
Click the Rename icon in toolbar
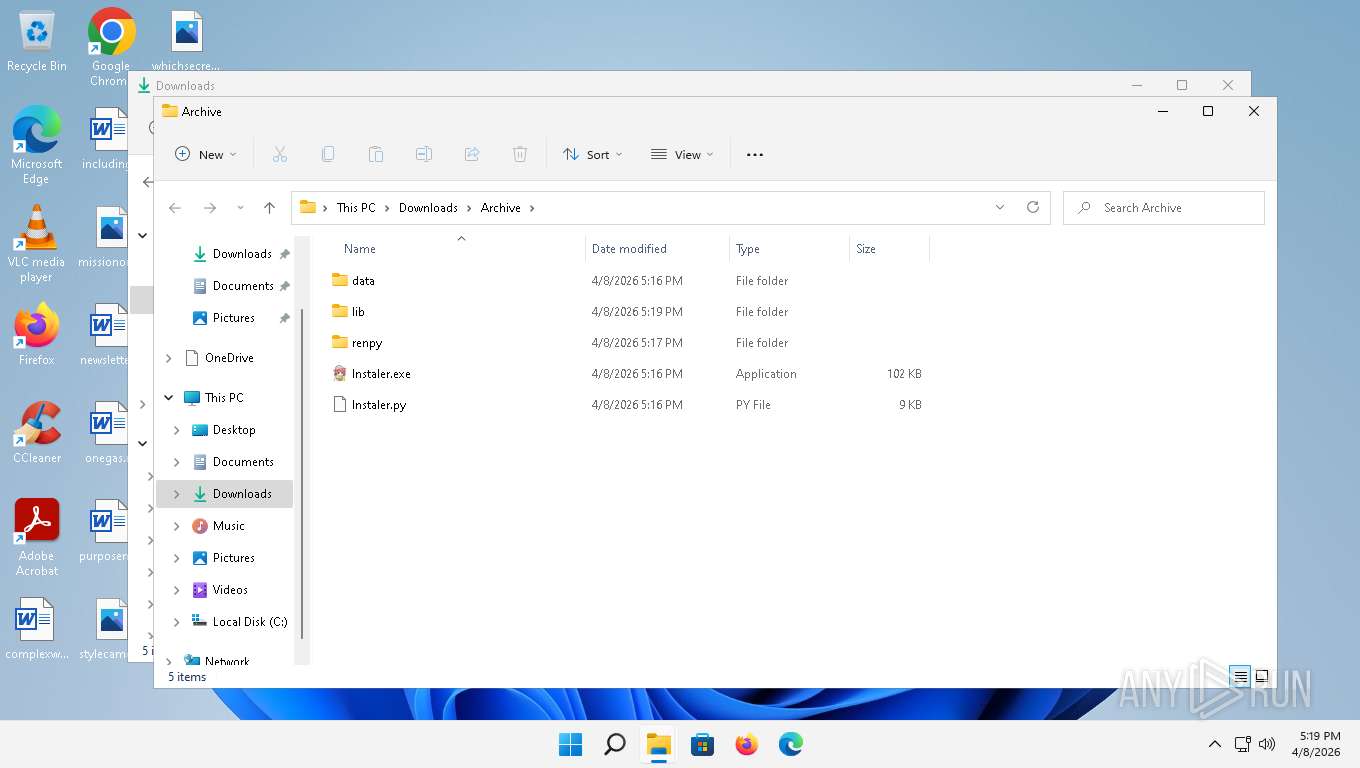(424, 154)
